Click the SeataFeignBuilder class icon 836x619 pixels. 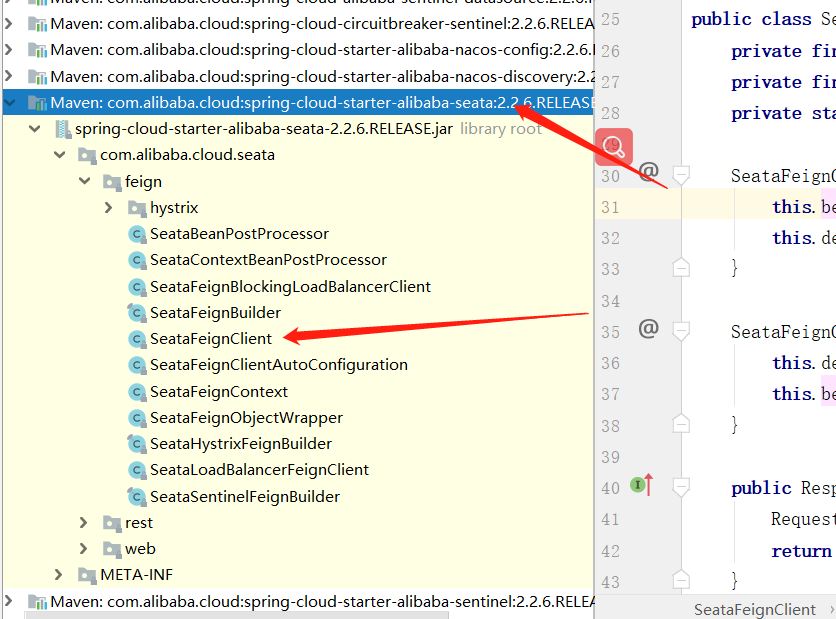(x=137, y=313)
